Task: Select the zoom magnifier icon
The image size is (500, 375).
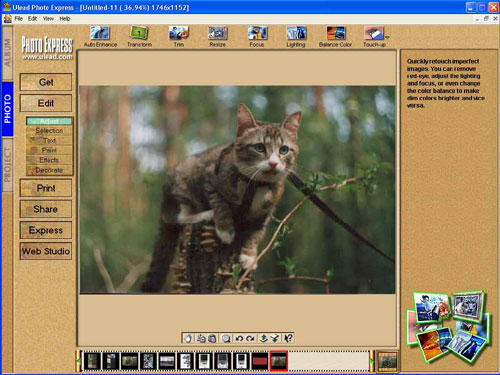Action: pos(226,338)
